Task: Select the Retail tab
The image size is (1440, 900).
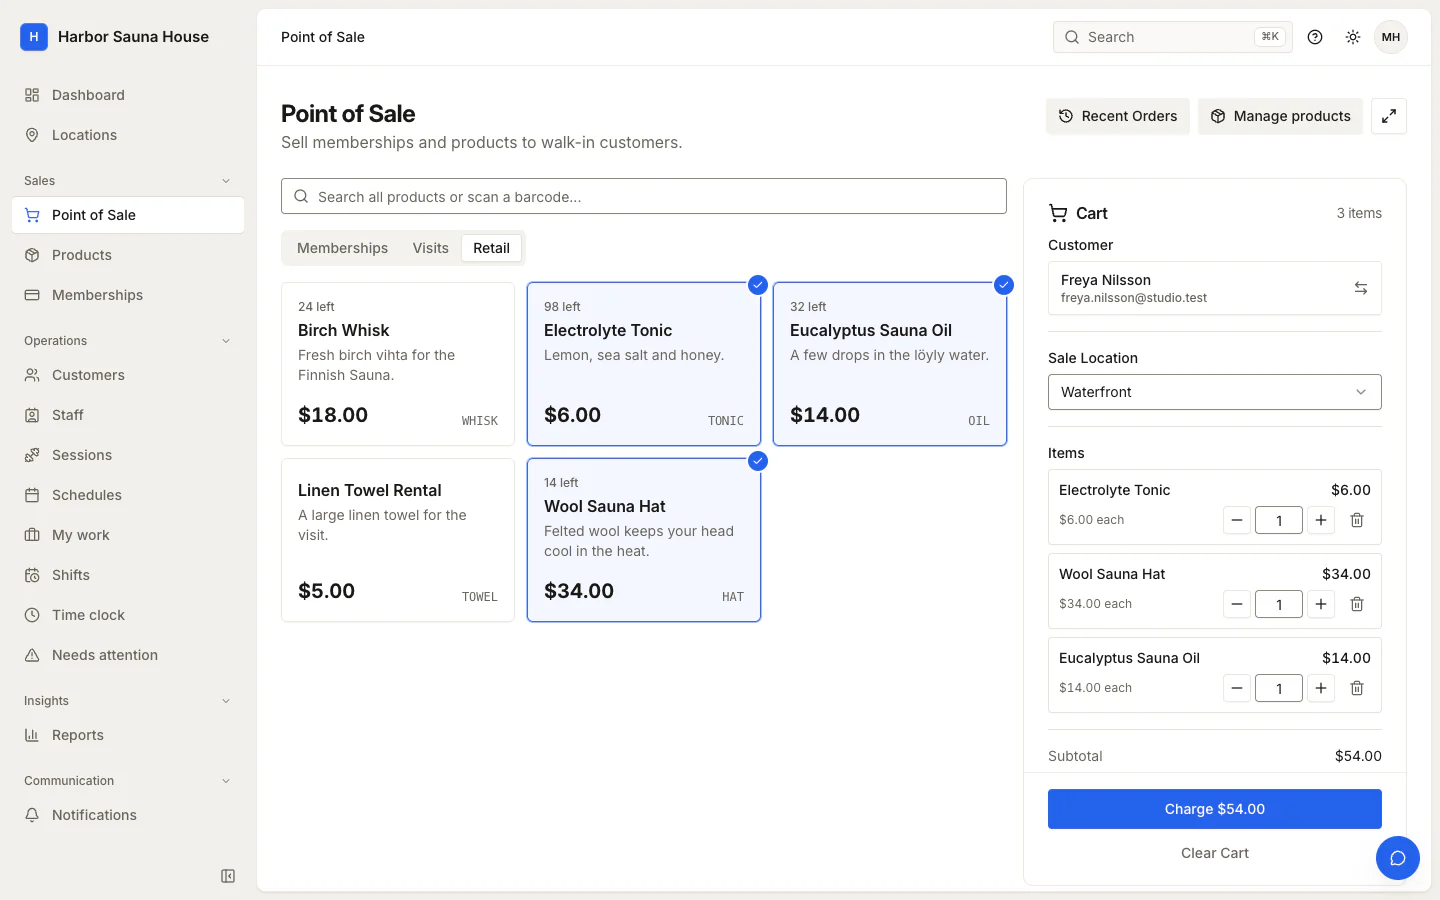Action: click(x=491, y=248)
